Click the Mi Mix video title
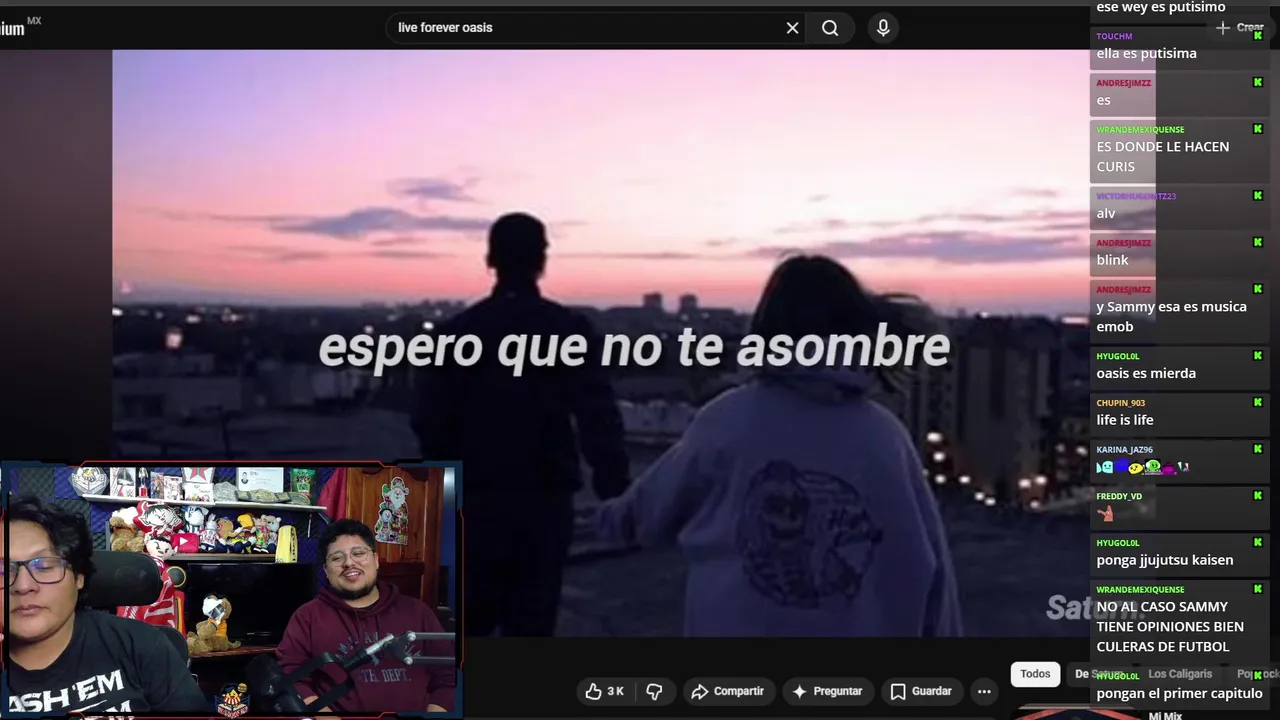Screen dimensions: 1280x720 [x=1165, y=715]
